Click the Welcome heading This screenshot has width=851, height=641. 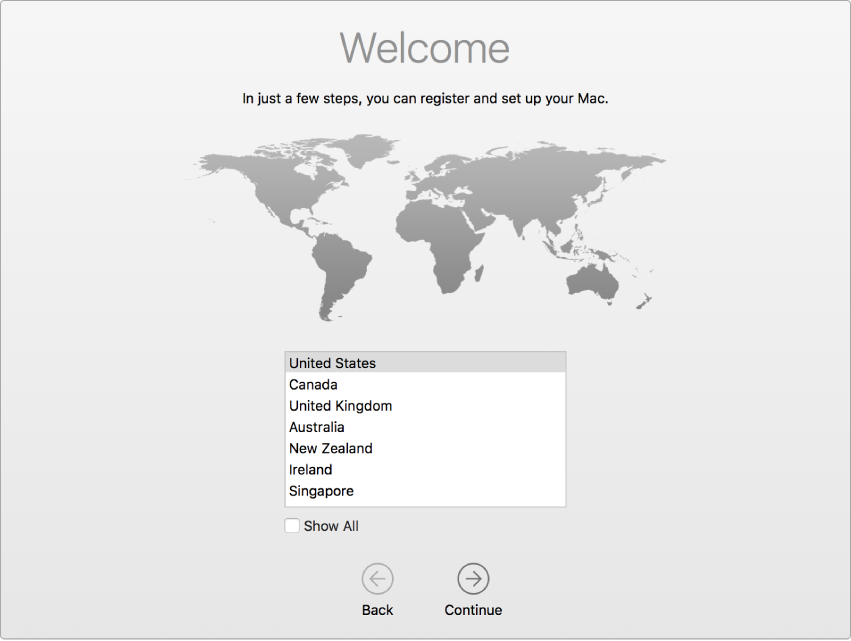(424, 48)
